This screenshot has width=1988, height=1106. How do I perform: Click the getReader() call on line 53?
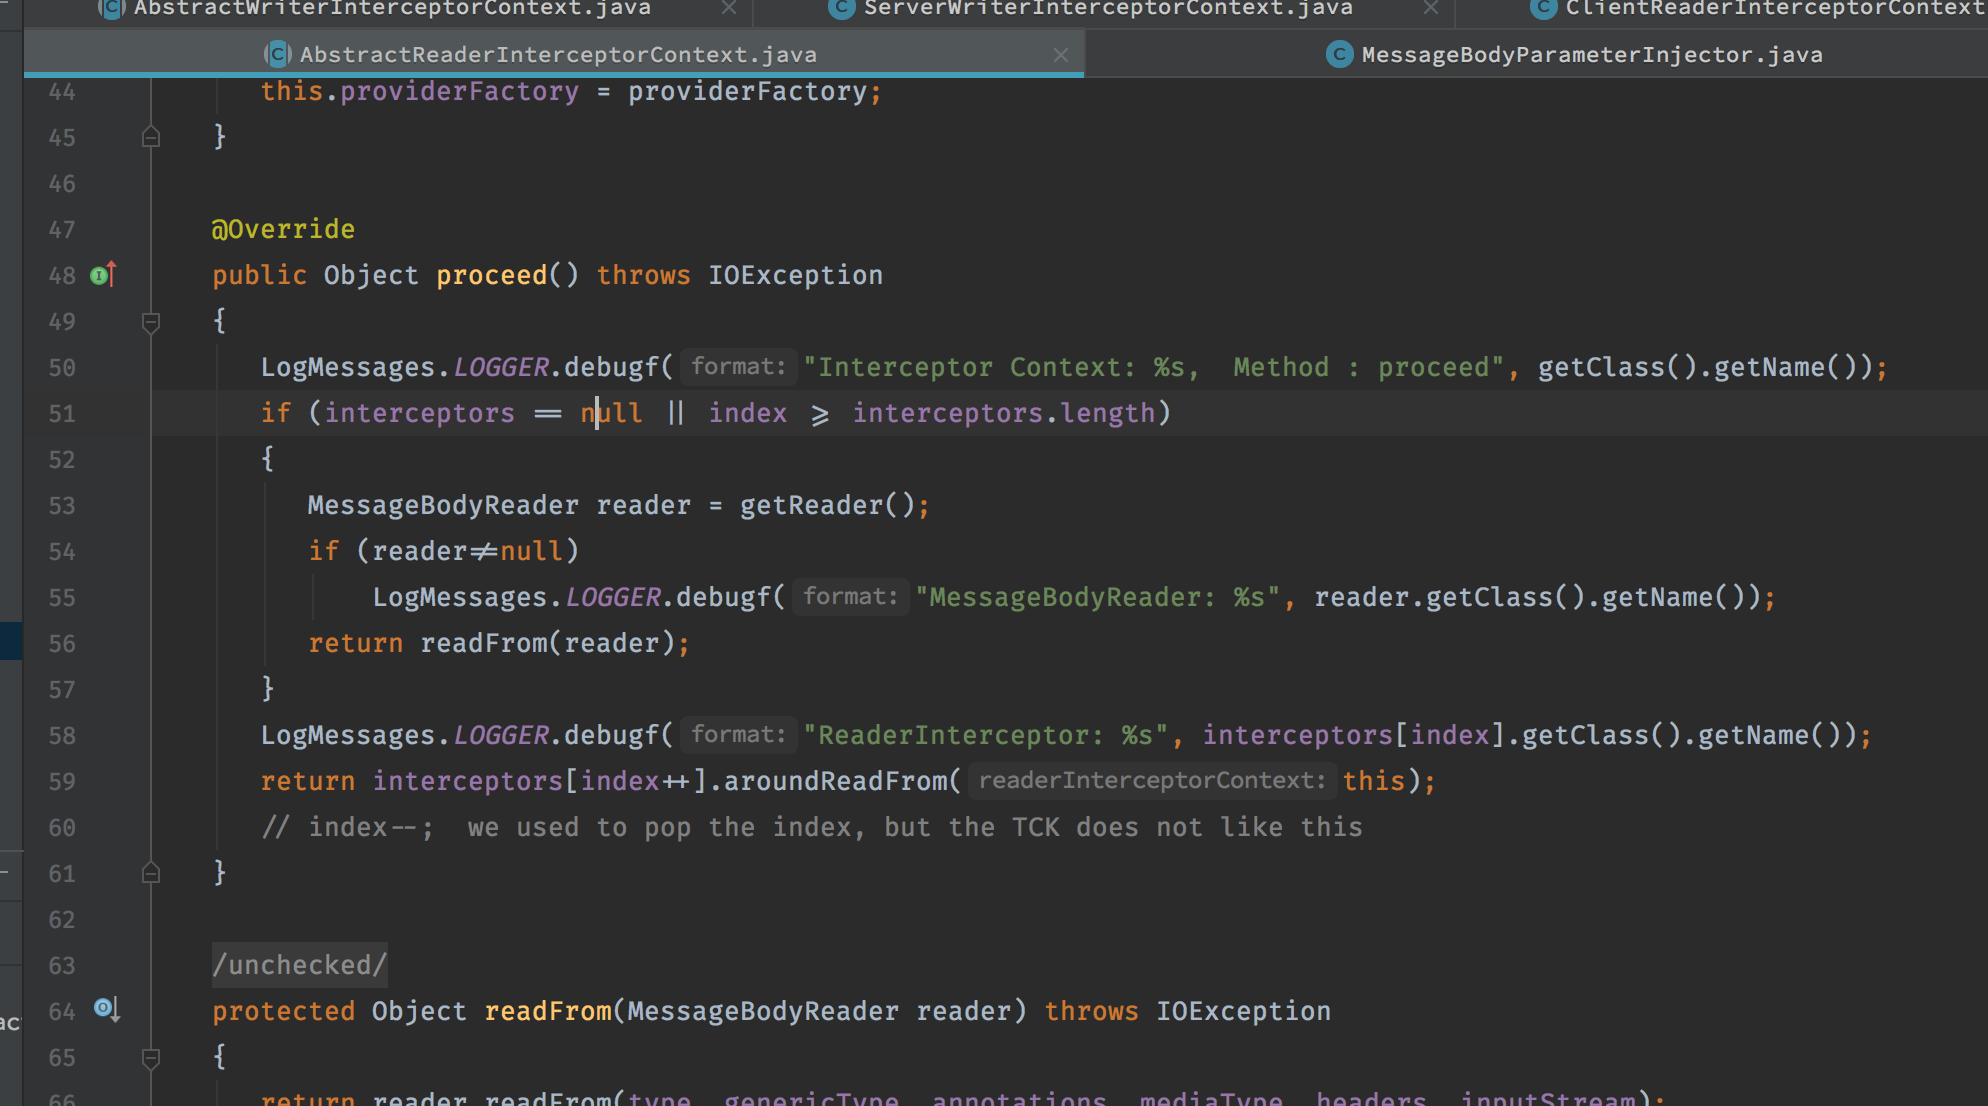tap(811, 506)
